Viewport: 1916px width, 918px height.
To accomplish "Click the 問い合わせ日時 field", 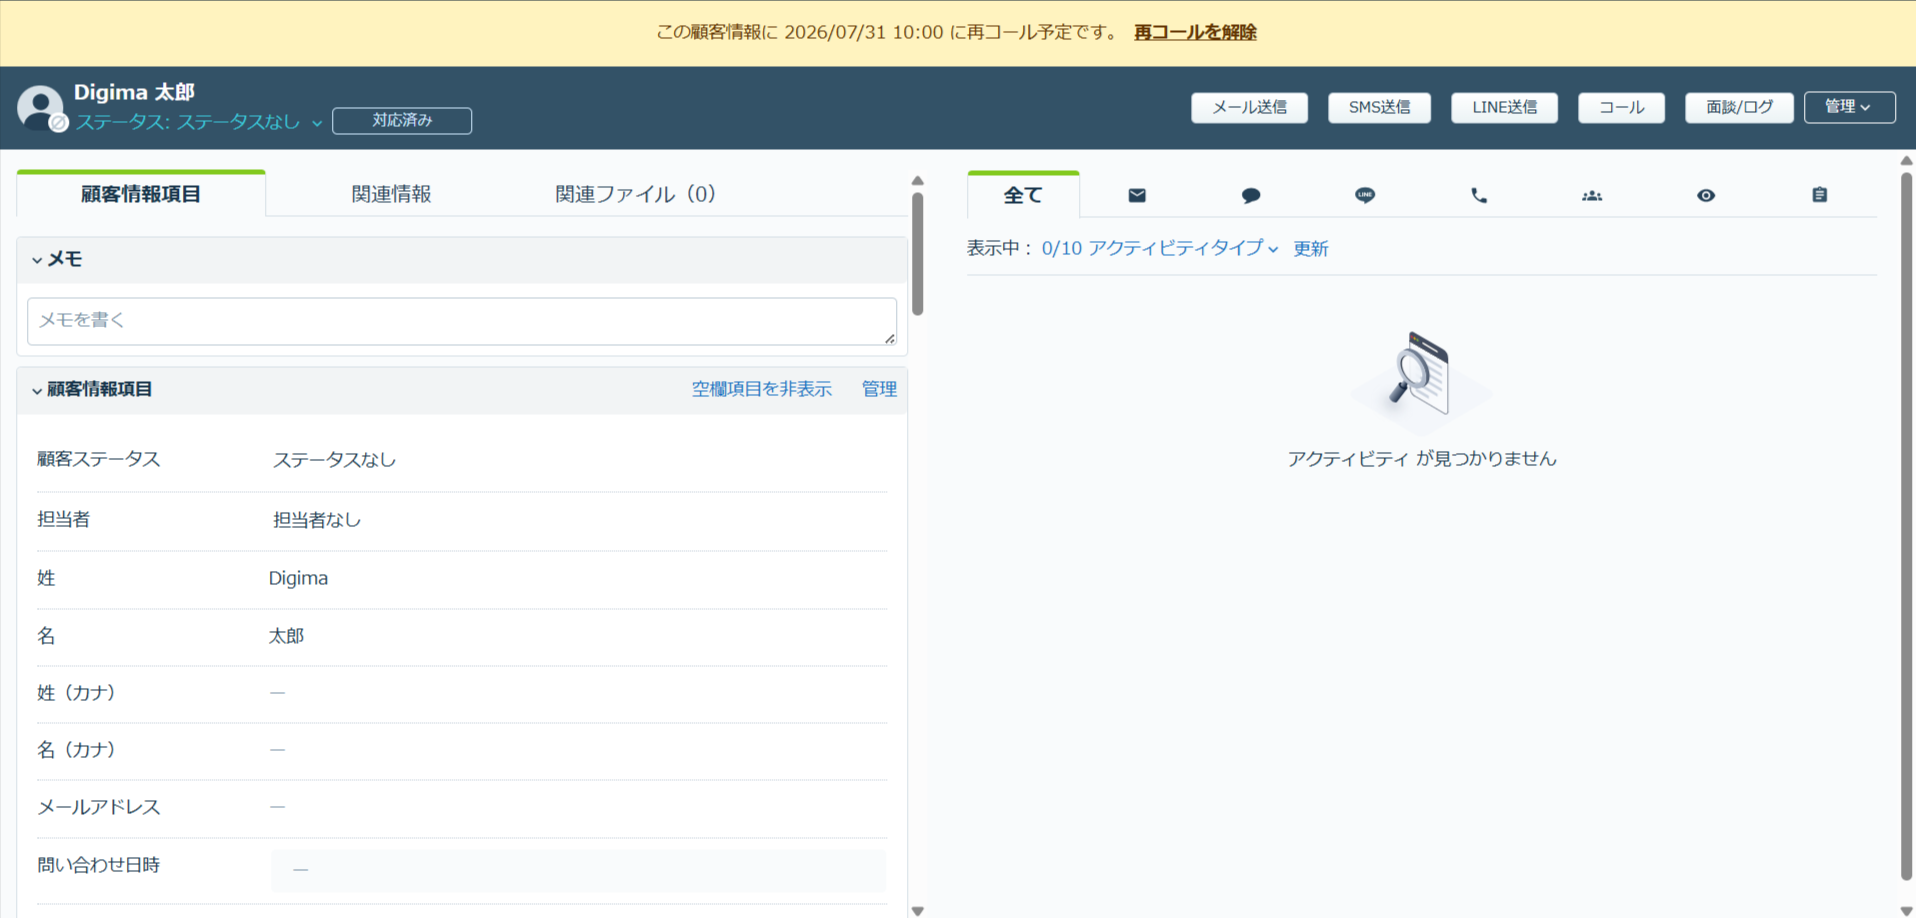I will point(578,870).
